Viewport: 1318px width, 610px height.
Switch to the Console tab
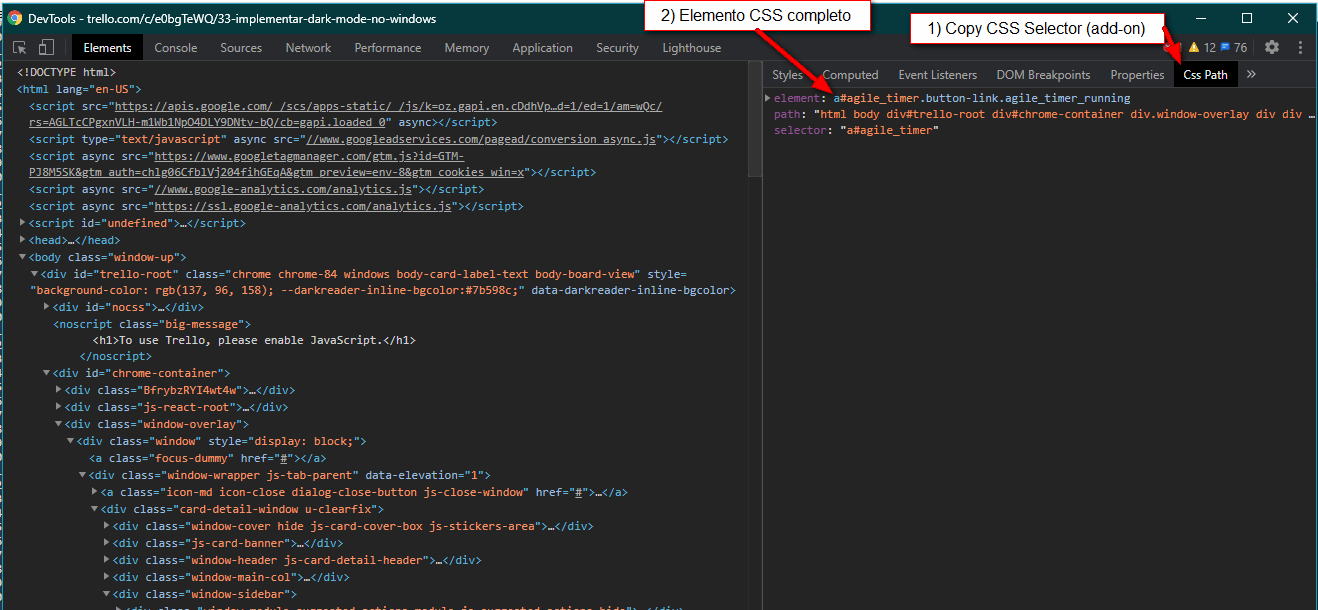(x=175, y=48)
